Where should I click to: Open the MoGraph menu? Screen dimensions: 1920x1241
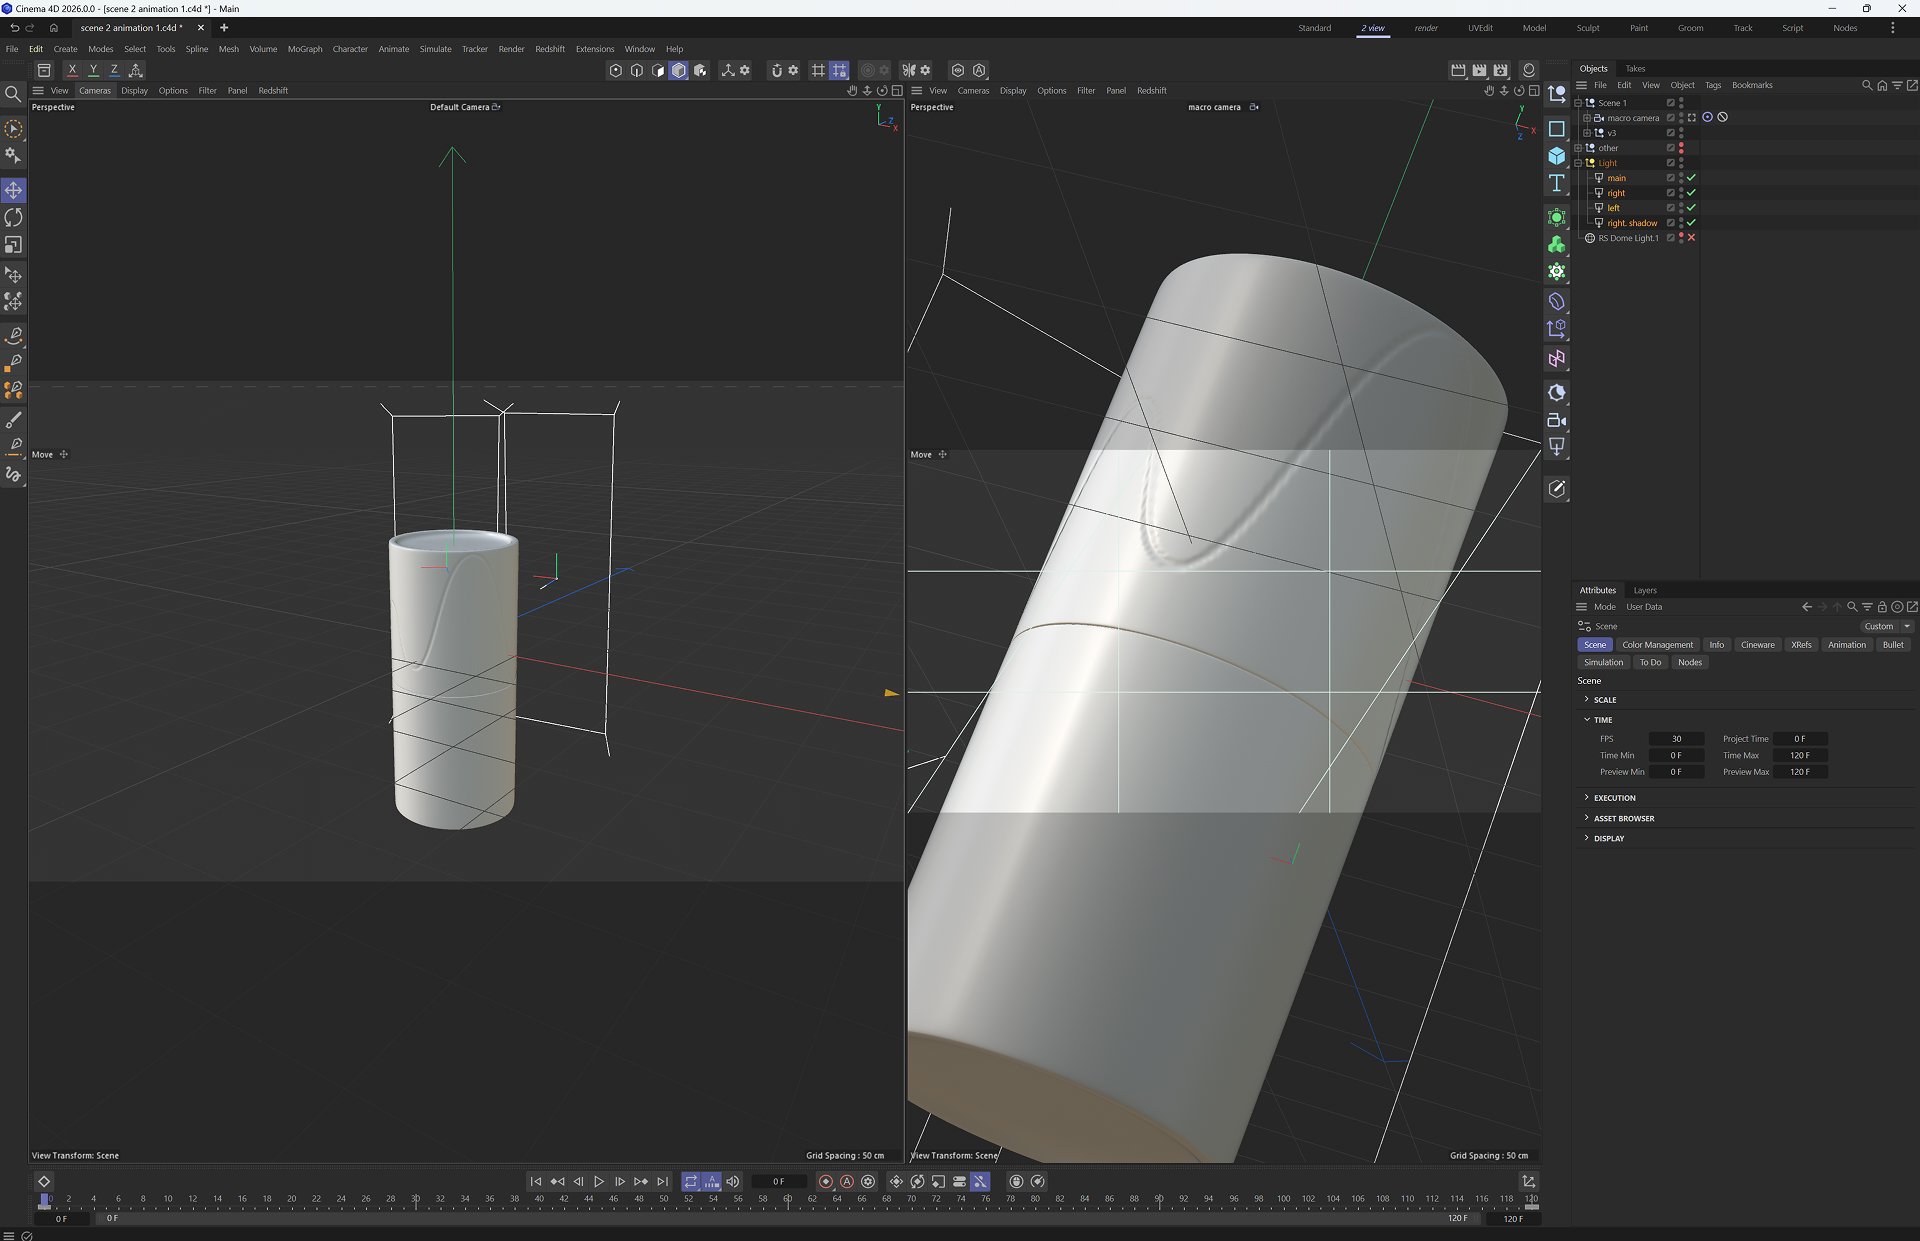coord(304,49)
